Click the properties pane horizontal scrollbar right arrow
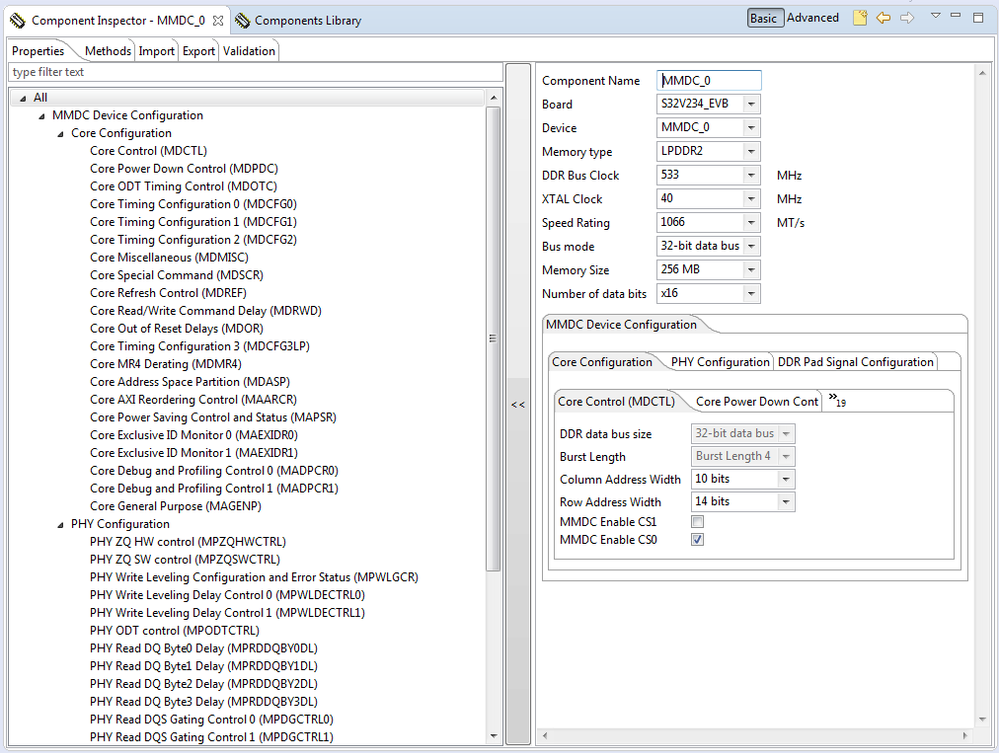 point(965,735)
